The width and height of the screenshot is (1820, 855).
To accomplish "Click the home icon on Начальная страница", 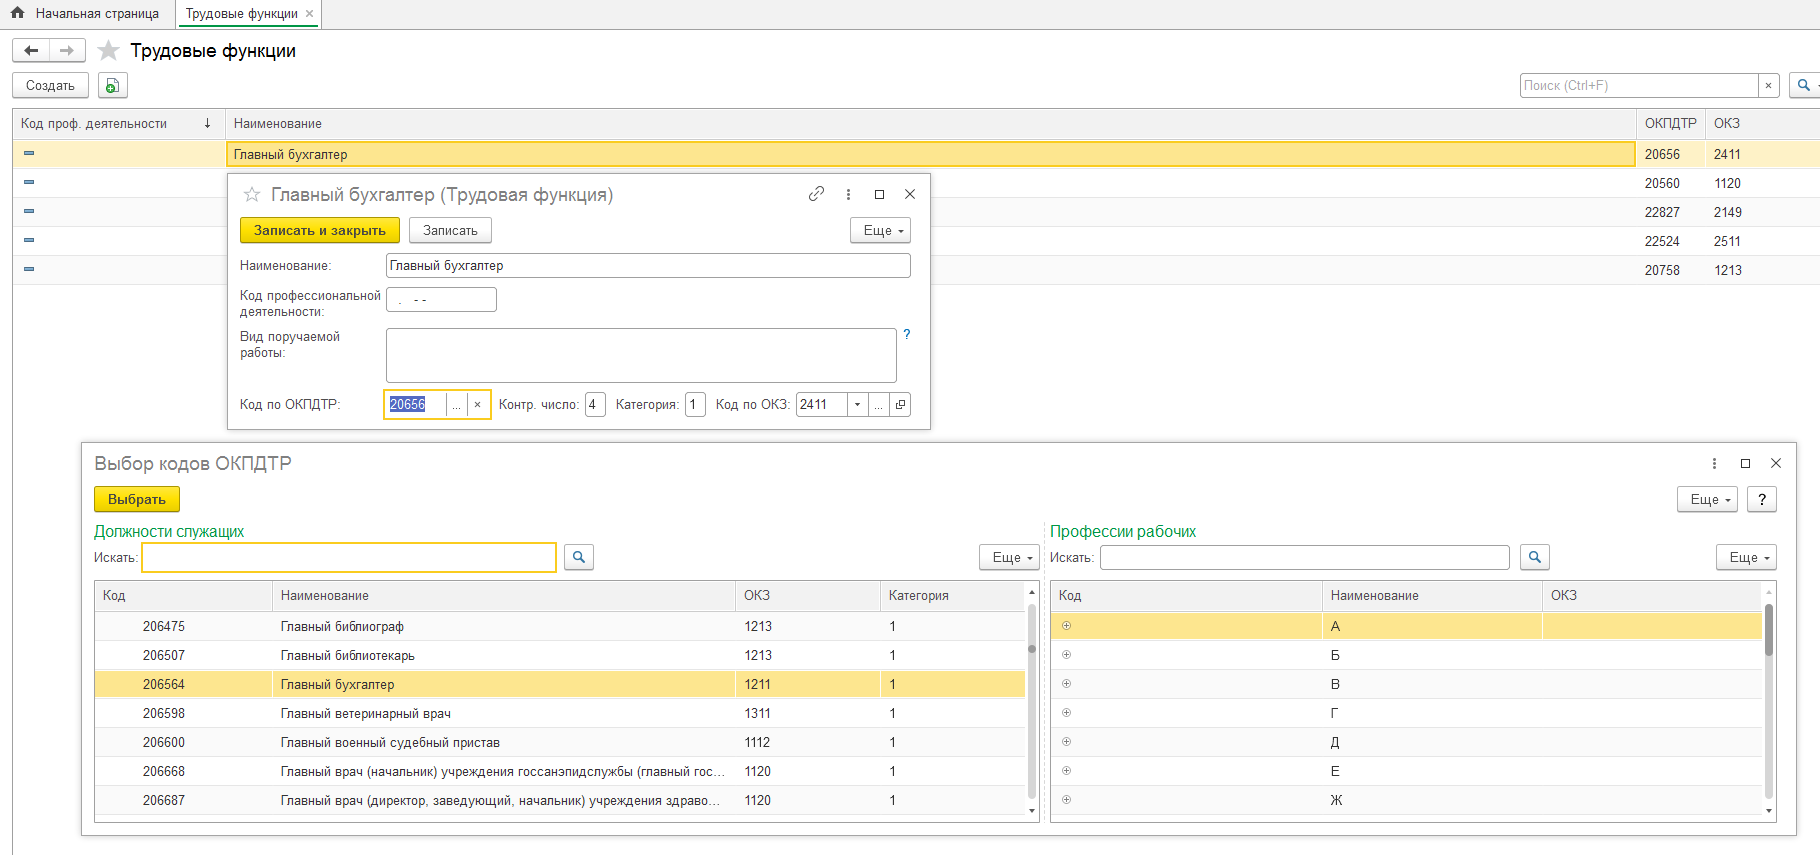I will coord(17,13).
